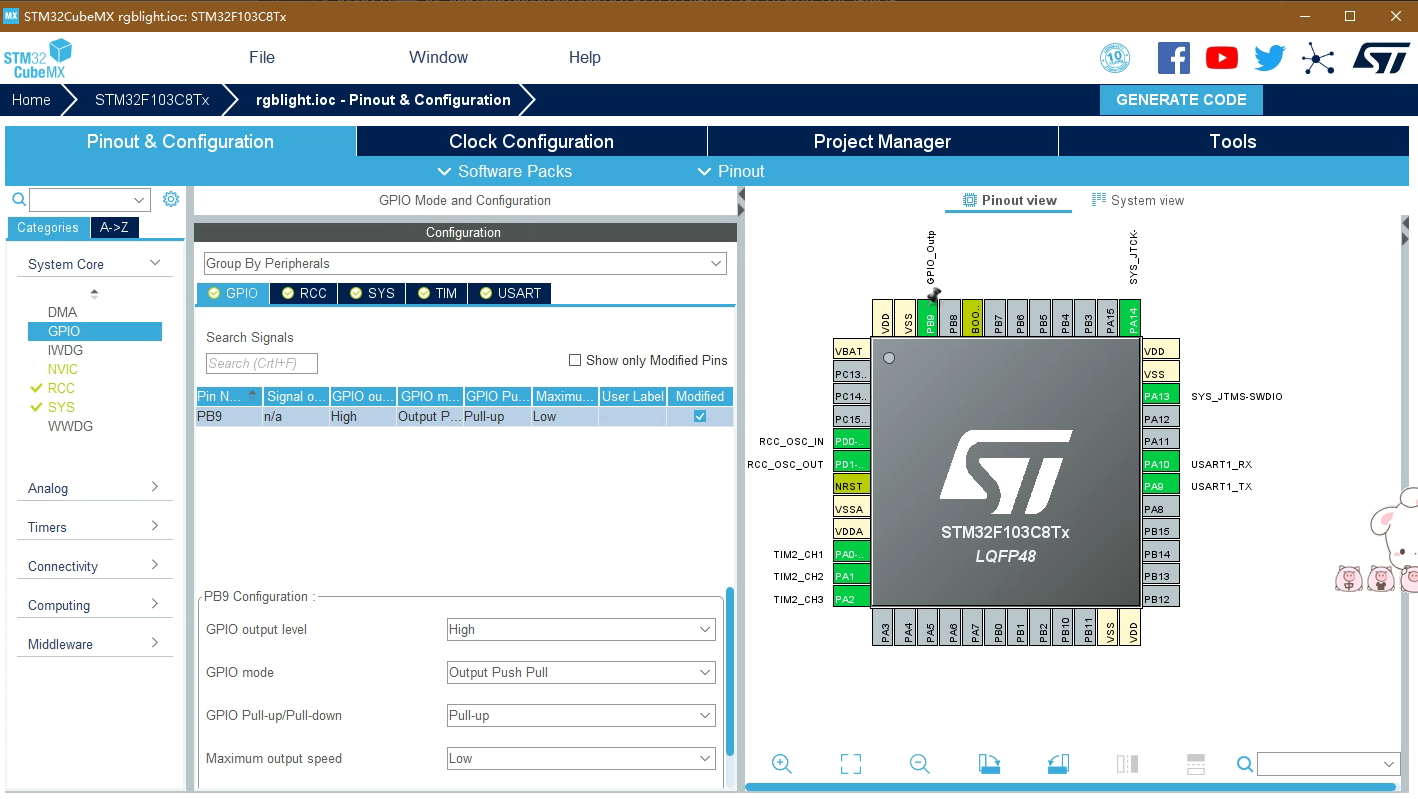The image size is (1418, 799).
Task: Click the ST logo
Action: tap(1381, 57)
